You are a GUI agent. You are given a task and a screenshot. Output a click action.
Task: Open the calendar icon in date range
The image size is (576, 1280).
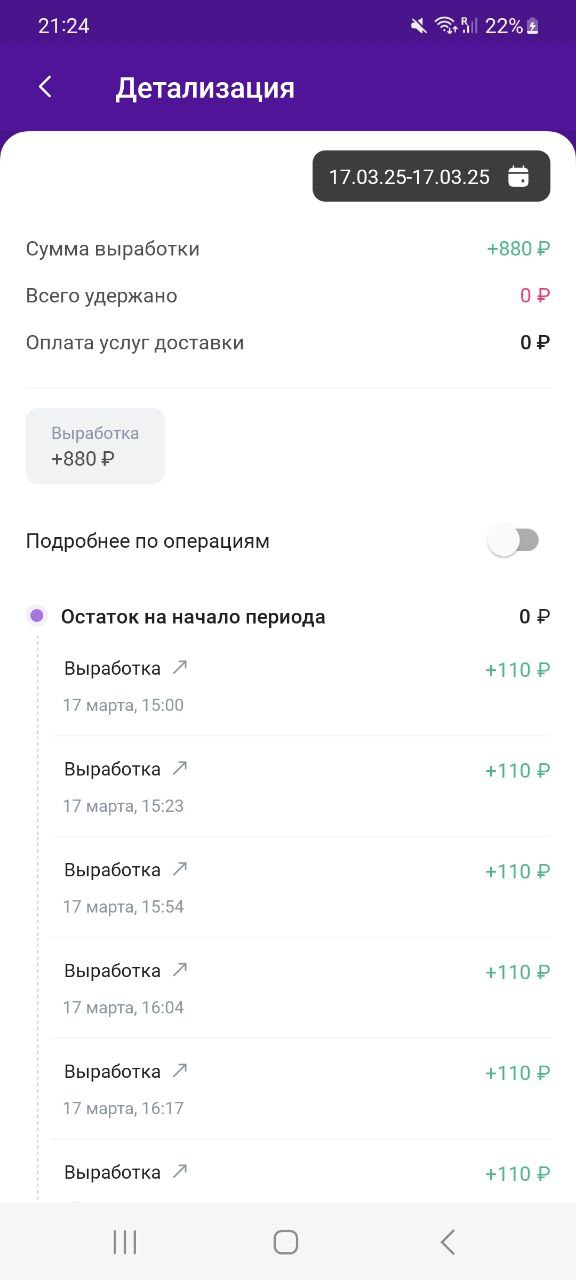pyautogui.click(x=518, y=177)
